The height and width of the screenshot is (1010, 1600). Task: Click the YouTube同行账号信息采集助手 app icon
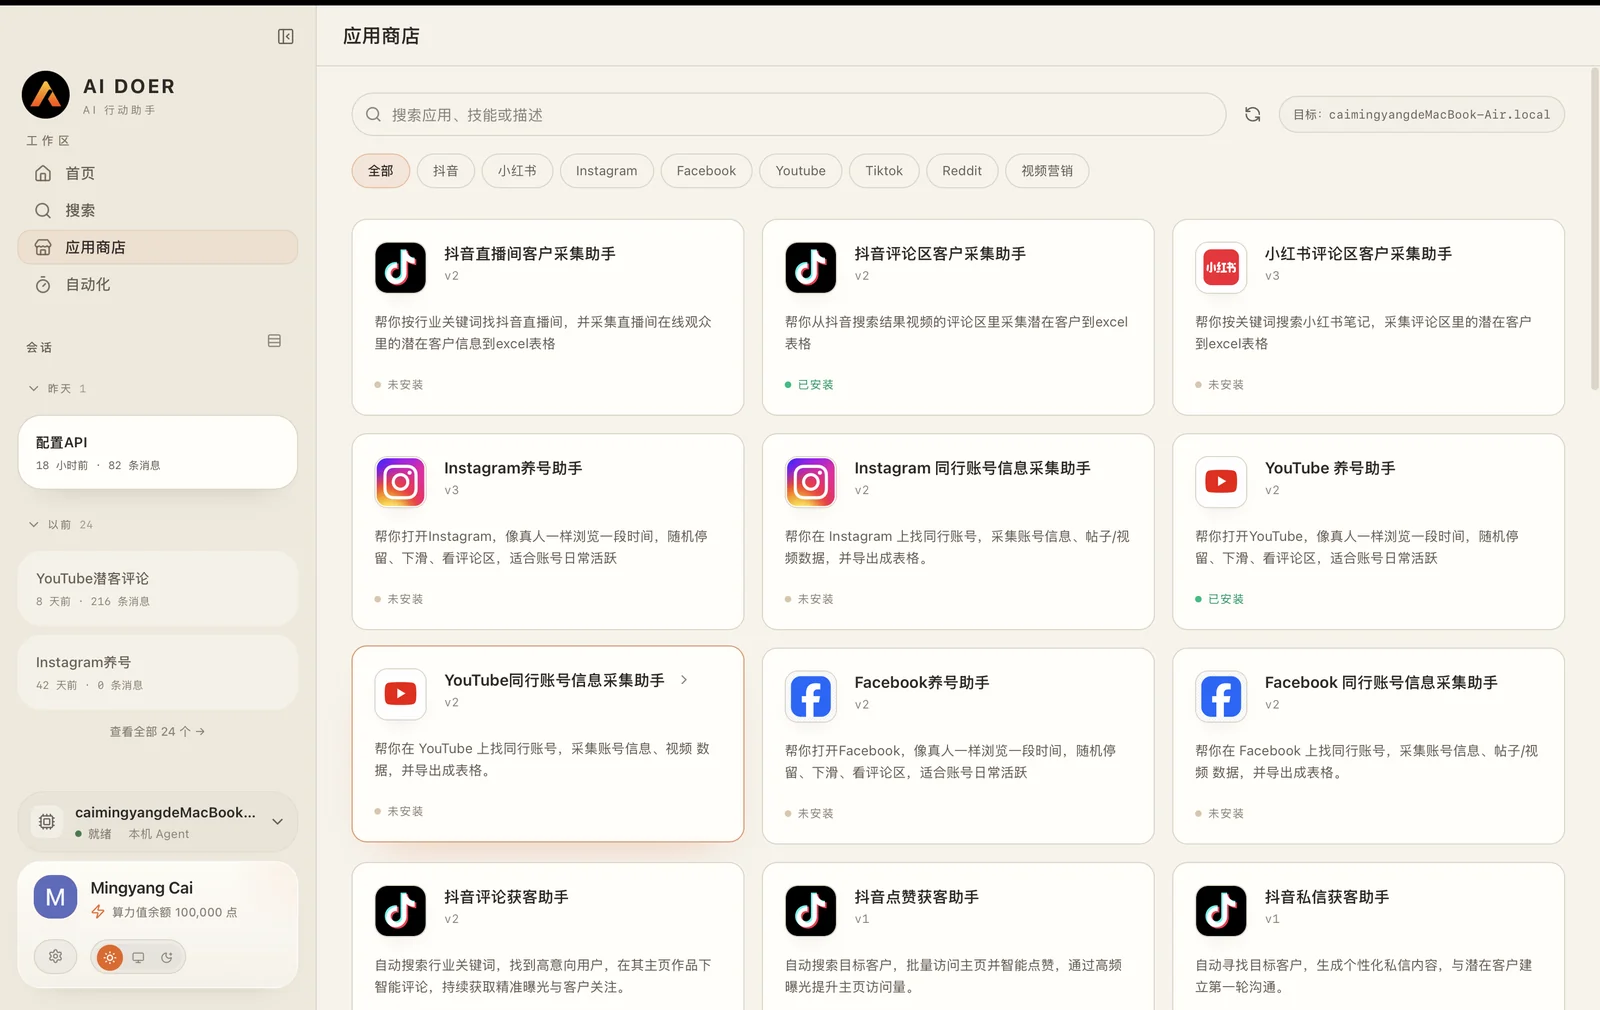tap(400, 694)
